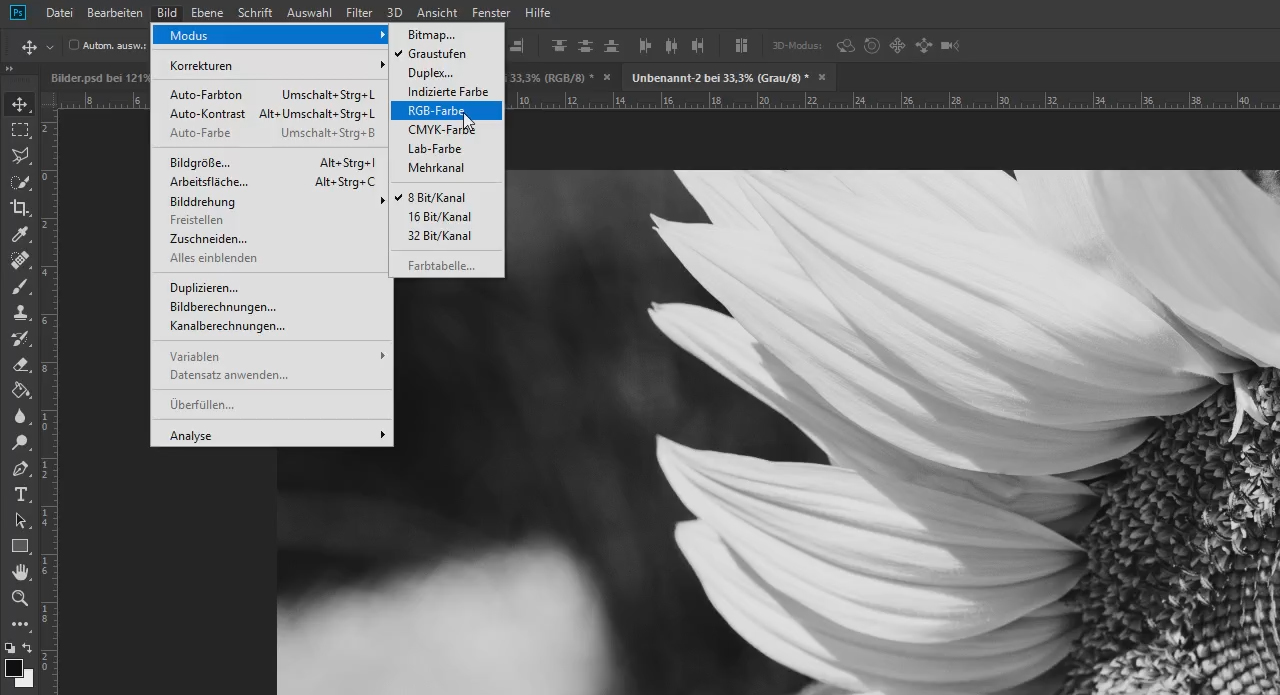Select the Eraser tool
This screenshot has width=1280, height=695.
pyautogui.click(x=19, y=365)
